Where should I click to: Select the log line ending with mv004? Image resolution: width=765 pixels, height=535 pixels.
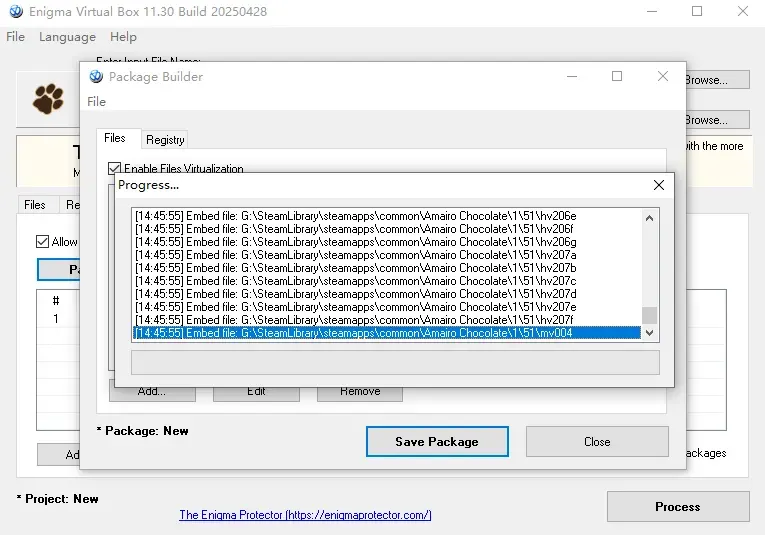tap(386, 333)
